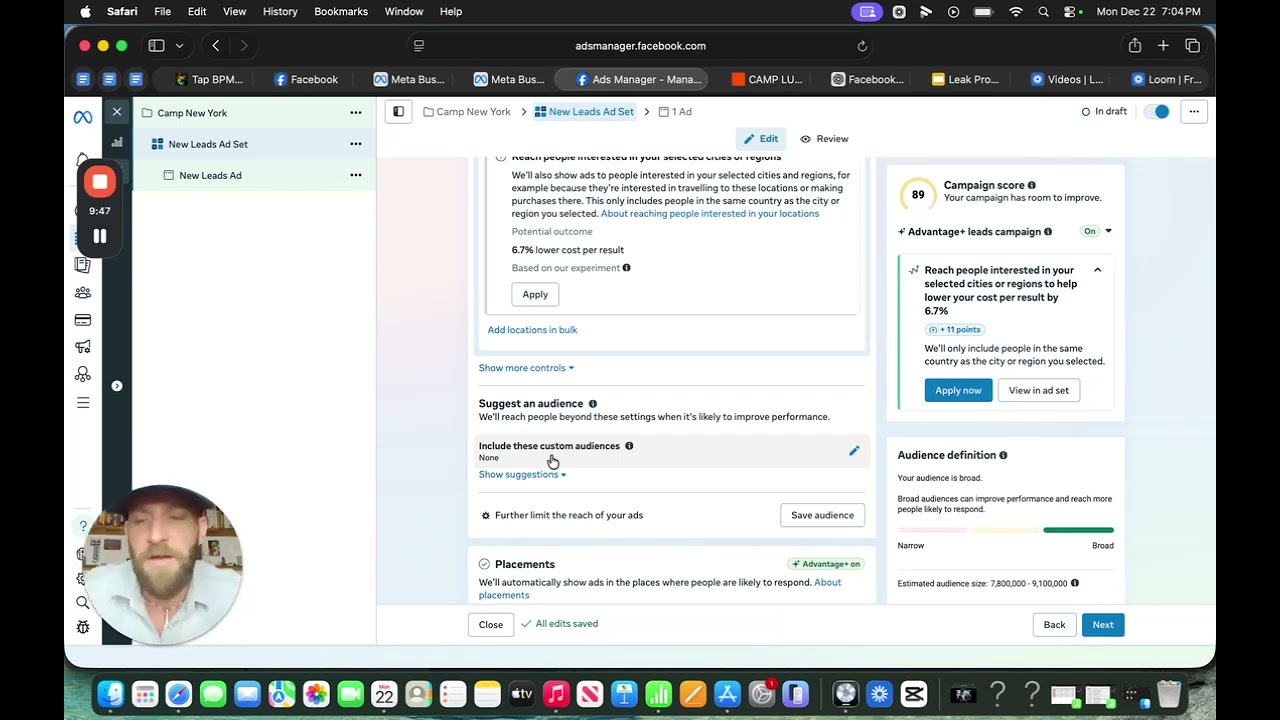Viewport: 1280px width, 720px height.
Task: Click Apply button in locations suggestion
Action: coord(535,294)
